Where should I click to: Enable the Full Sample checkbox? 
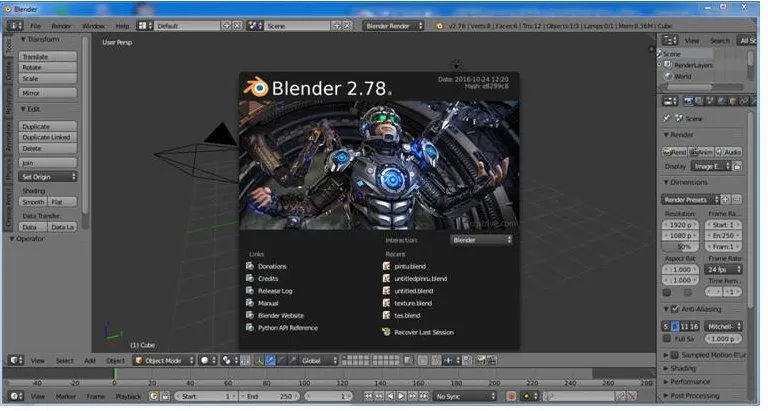667,338
